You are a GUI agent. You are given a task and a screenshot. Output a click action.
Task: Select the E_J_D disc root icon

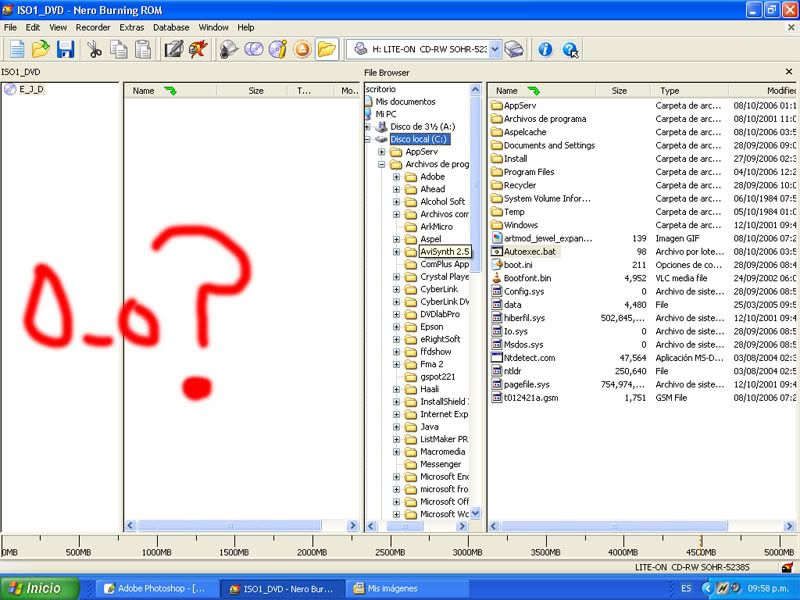pyautogui.click(x=10, y=90)
